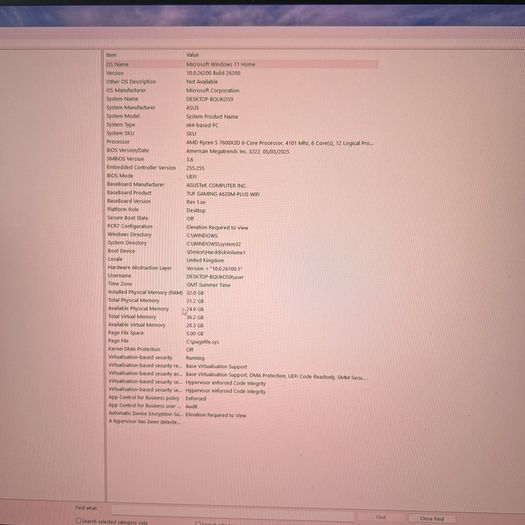Viewport: 525px width, 525px height.
Task: Select the BIOS Version/Date row
Action: coord(240,151)
